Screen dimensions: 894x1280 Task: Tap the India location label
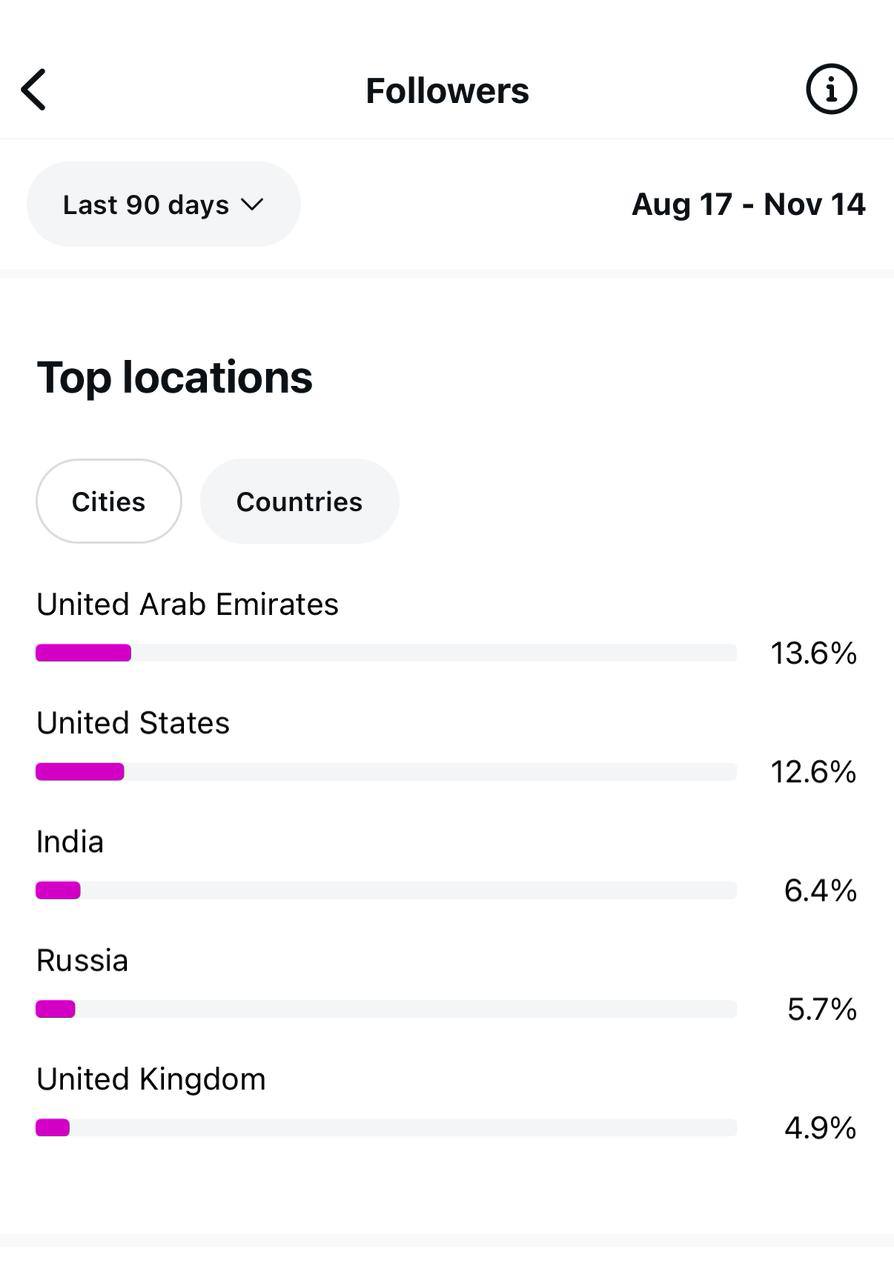tap(70, 842)
